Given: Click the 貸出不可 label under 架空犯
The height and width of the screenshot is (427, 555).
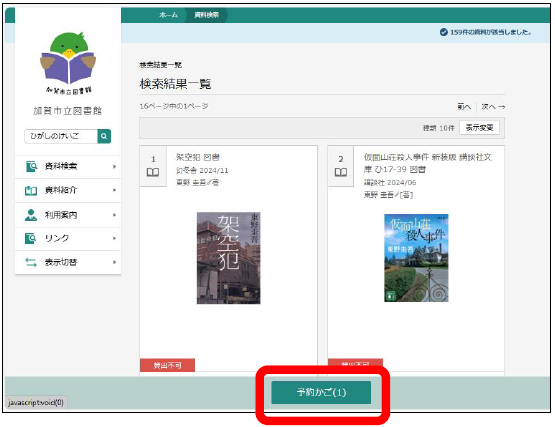Looking at the screenshot, I should (x=167, y=365).
